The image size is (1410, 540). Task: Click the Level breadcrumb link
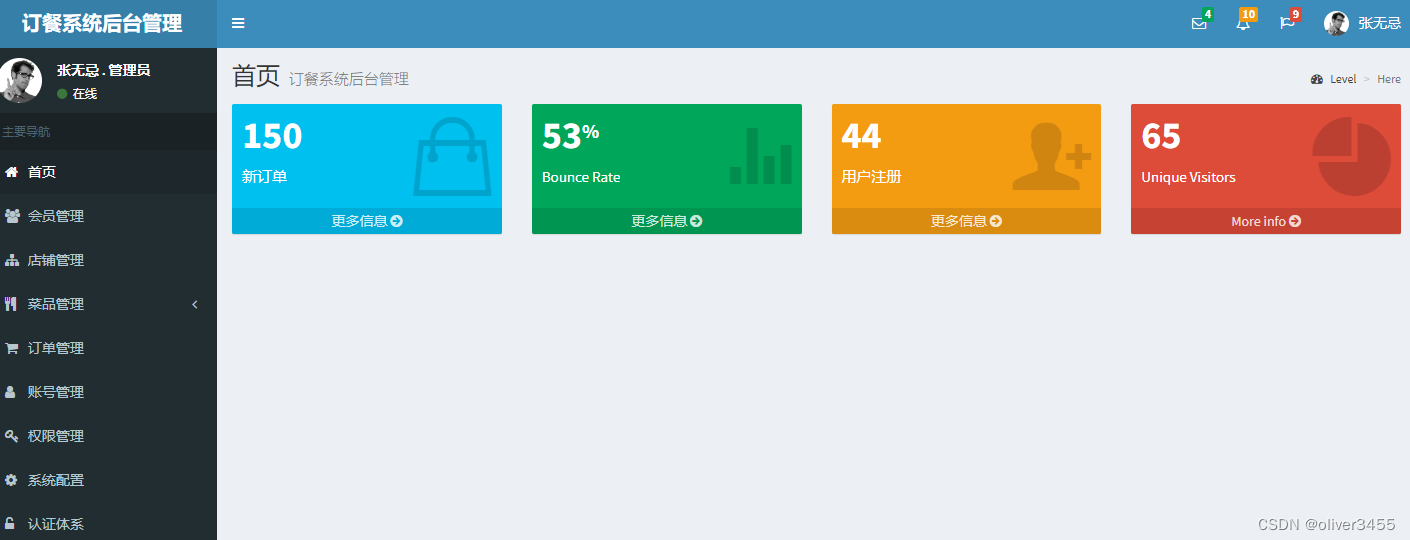(1343, 79)
